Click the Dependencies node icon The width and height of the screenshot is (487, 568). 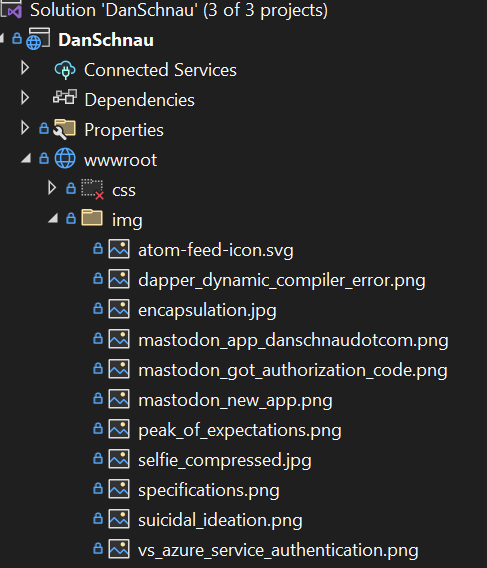65,97
